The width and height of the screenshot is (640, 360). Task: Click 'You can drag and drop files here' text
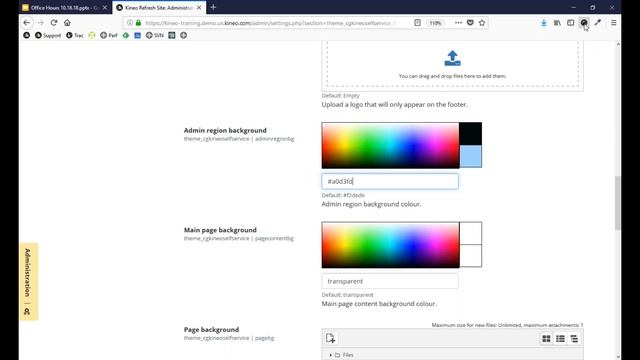pyautogui.click(x=452, y=76)
